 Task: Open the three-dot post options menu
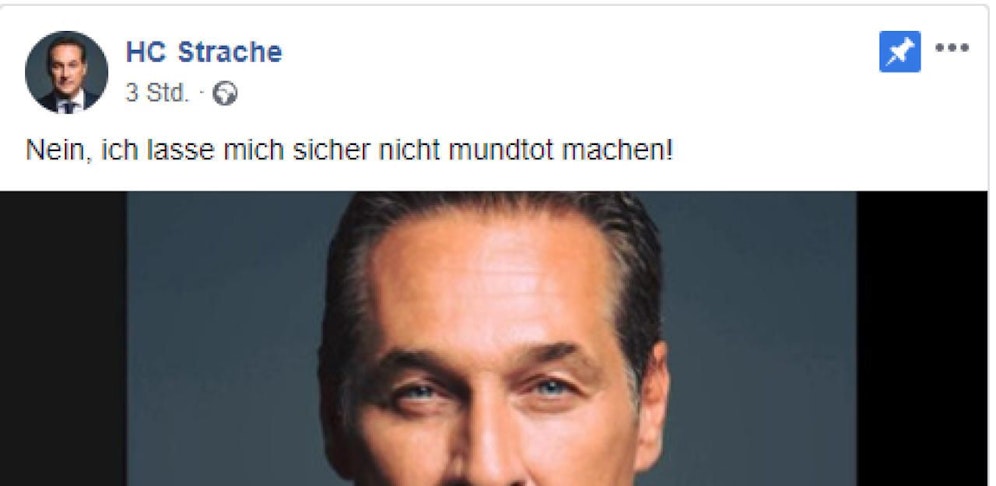pyautogui.click(x=952, y=48)
